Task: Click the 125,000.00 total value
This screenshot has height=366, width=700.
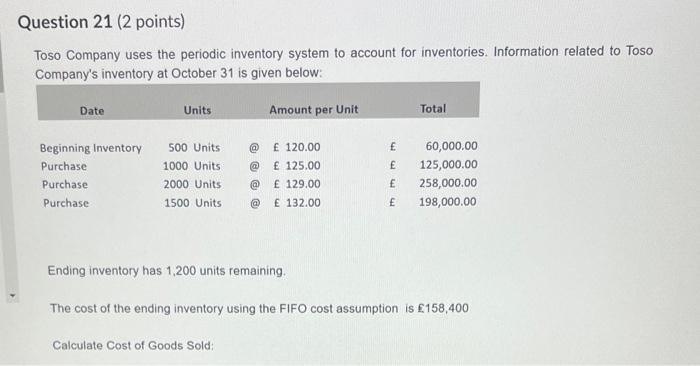Action: [448, 164]
